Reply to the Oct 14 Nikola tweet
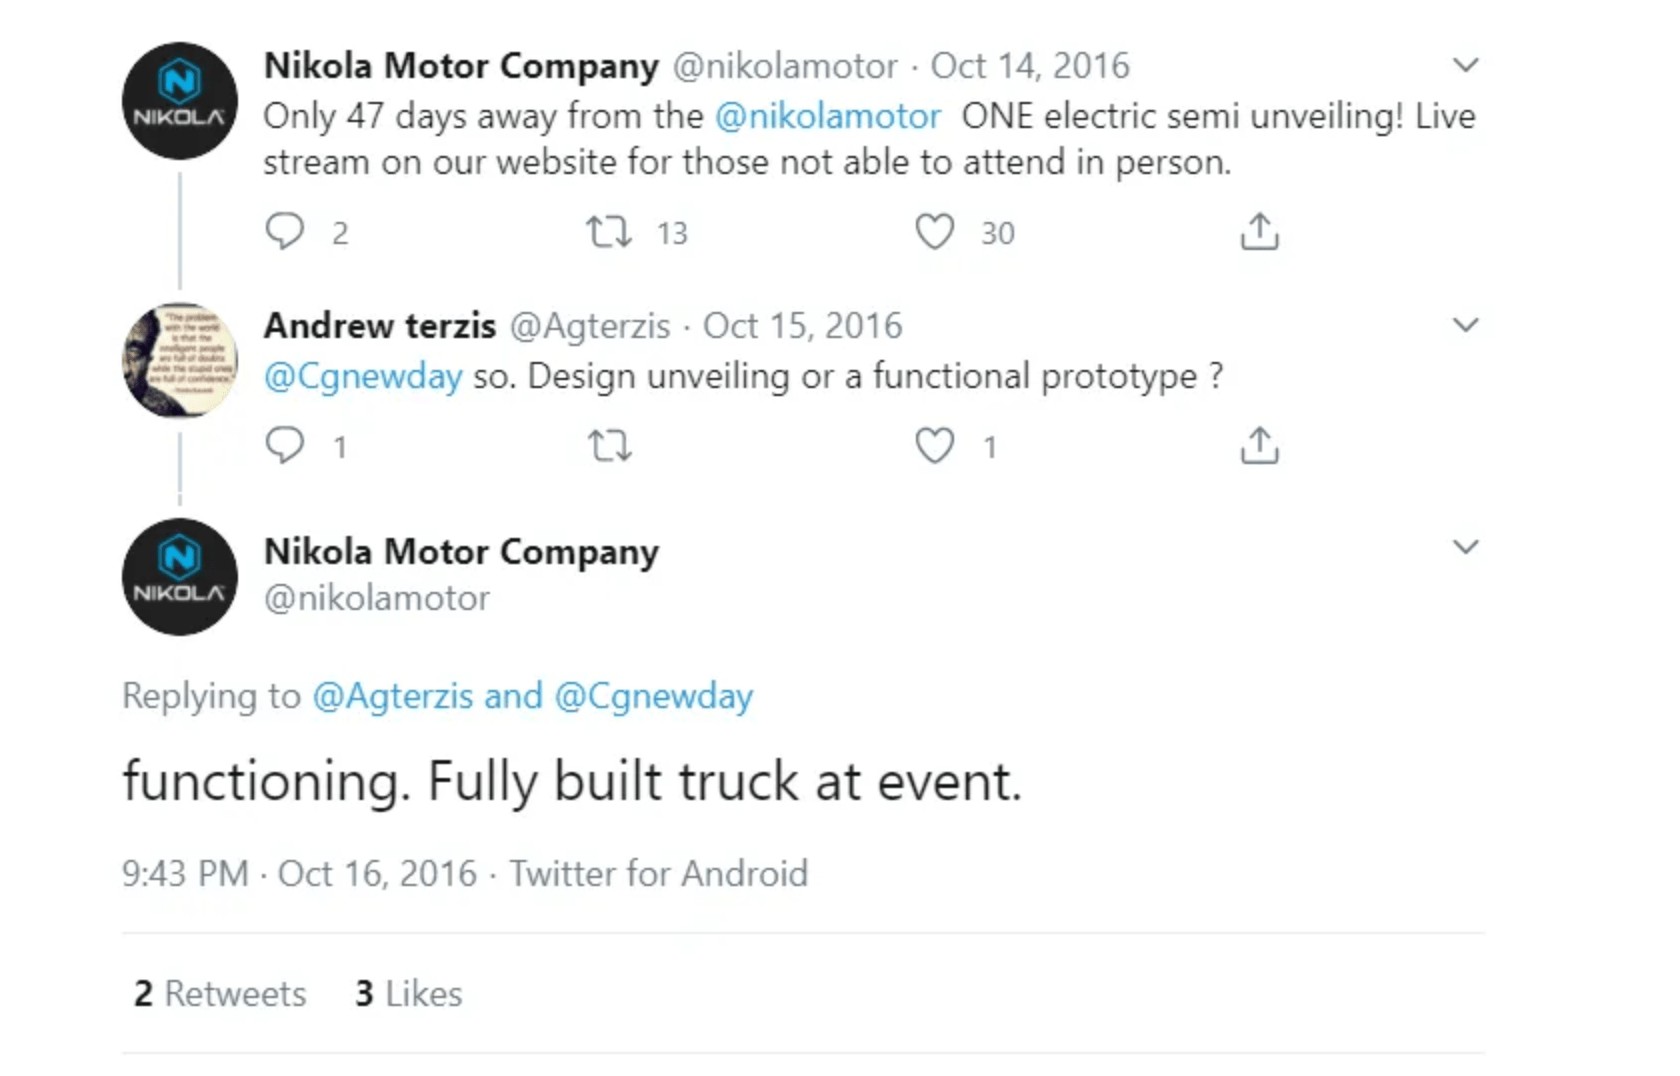1680x1076 pixels. point(285,232)
